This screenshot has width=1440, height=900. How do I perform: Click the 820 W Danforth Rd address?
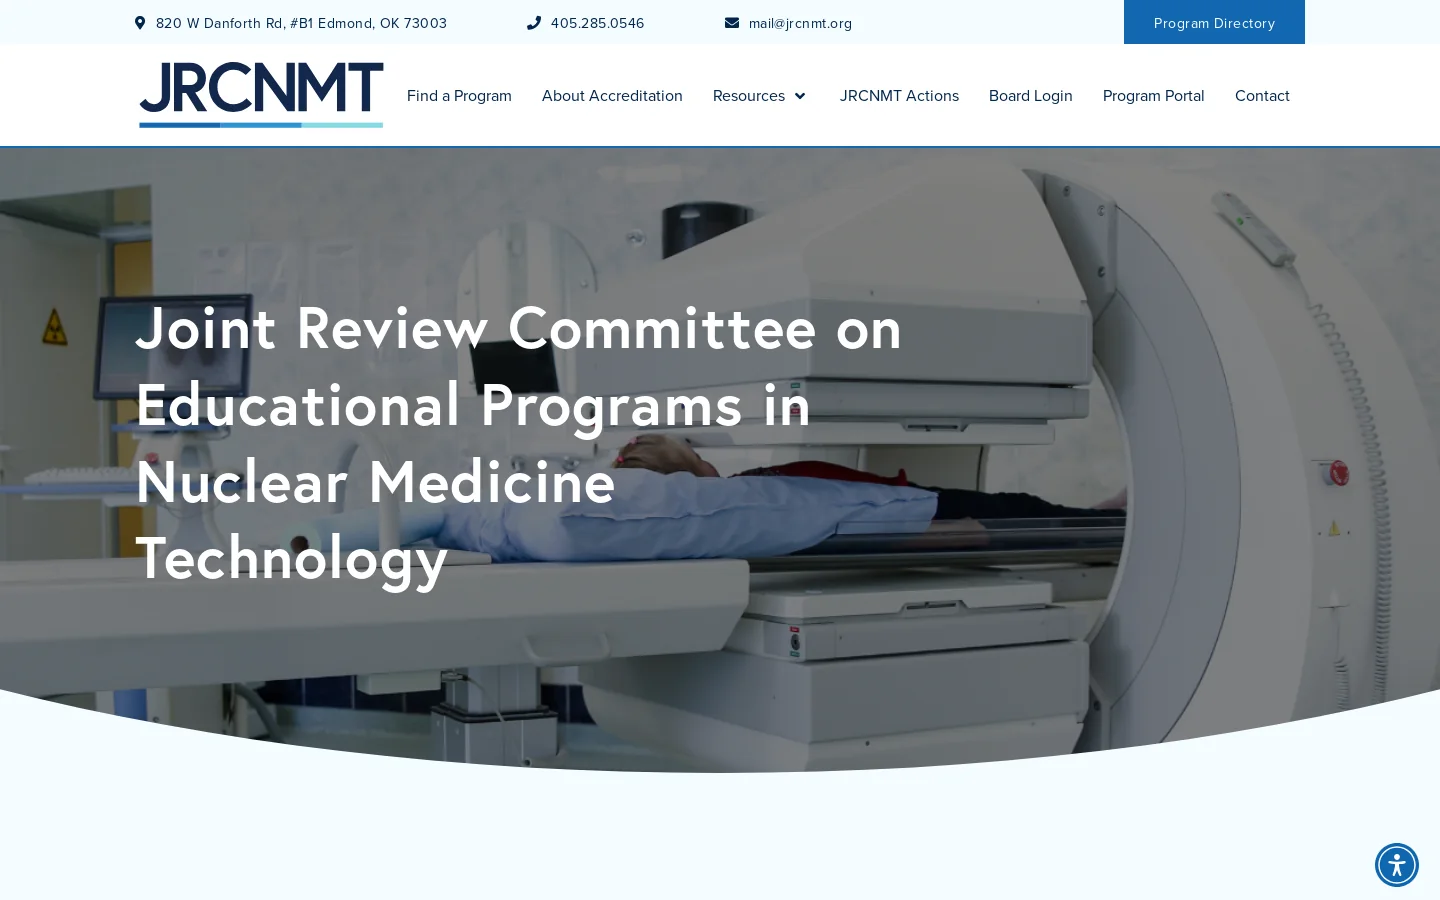click(301, 23)
